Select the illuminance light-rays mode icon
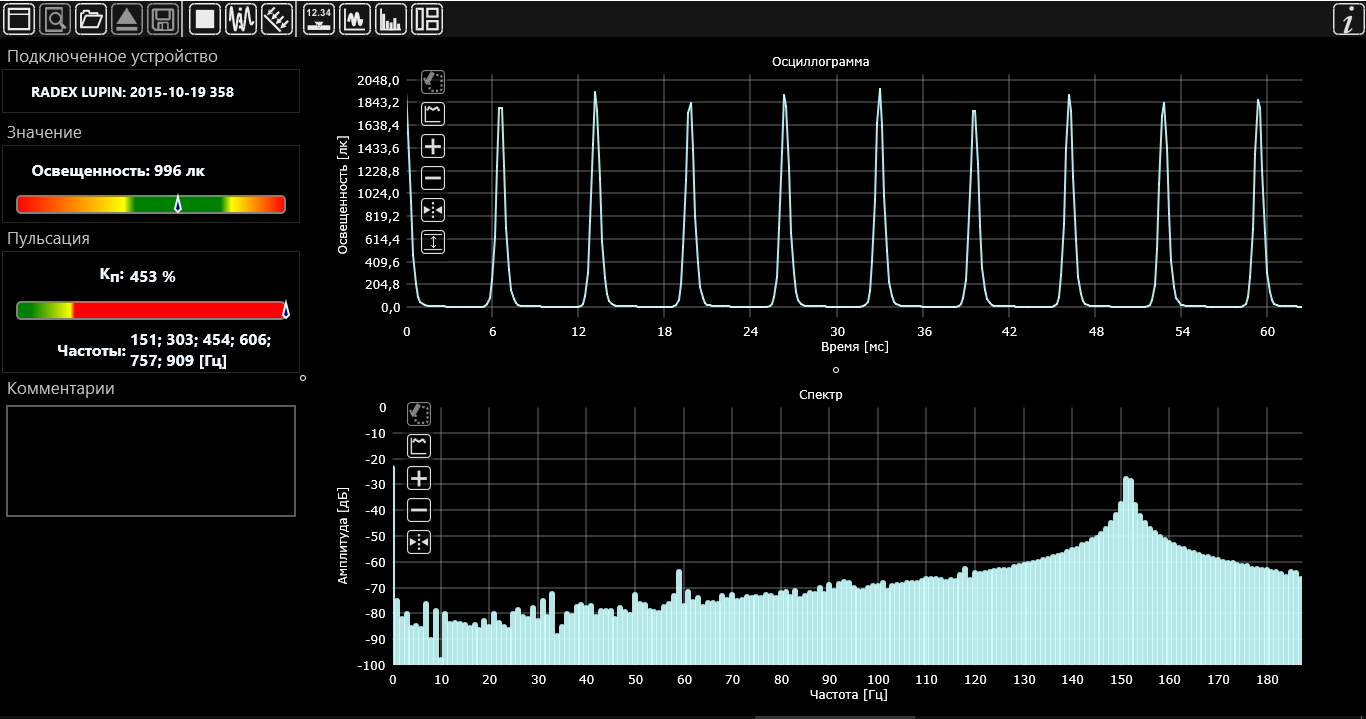The width and height of the screenshot is (1366, 719). (x=277, y=18)
